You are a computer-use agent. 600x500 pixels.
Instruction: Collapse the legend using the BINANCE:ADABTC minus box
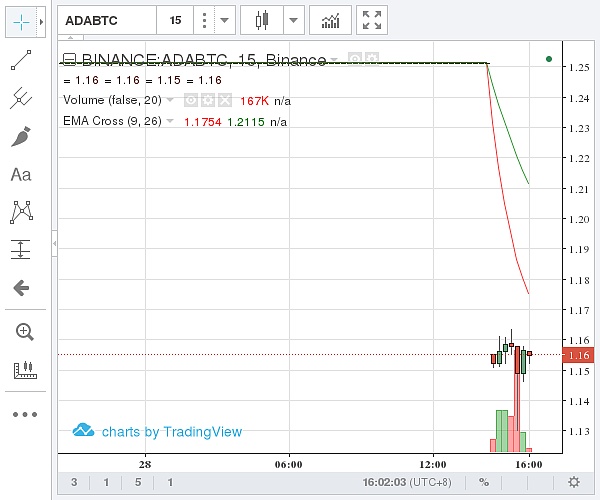(69, 59)
